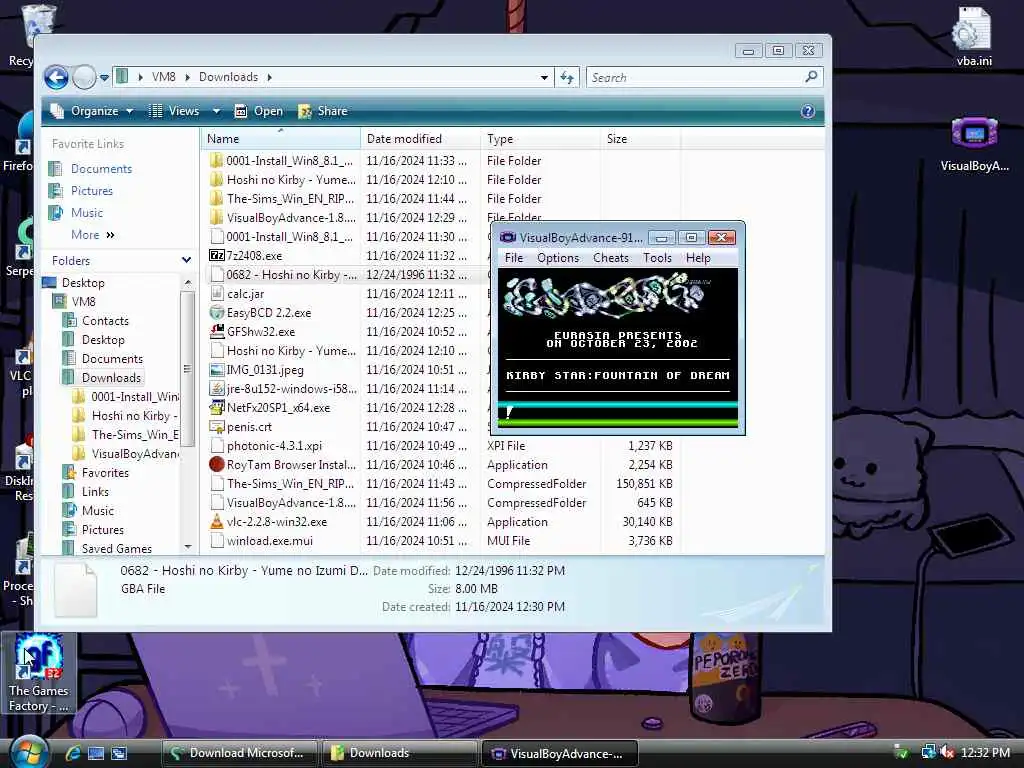Click the folder tree scroll up arrow
The image size is (1024, 768).
click(x=188, y=282)
